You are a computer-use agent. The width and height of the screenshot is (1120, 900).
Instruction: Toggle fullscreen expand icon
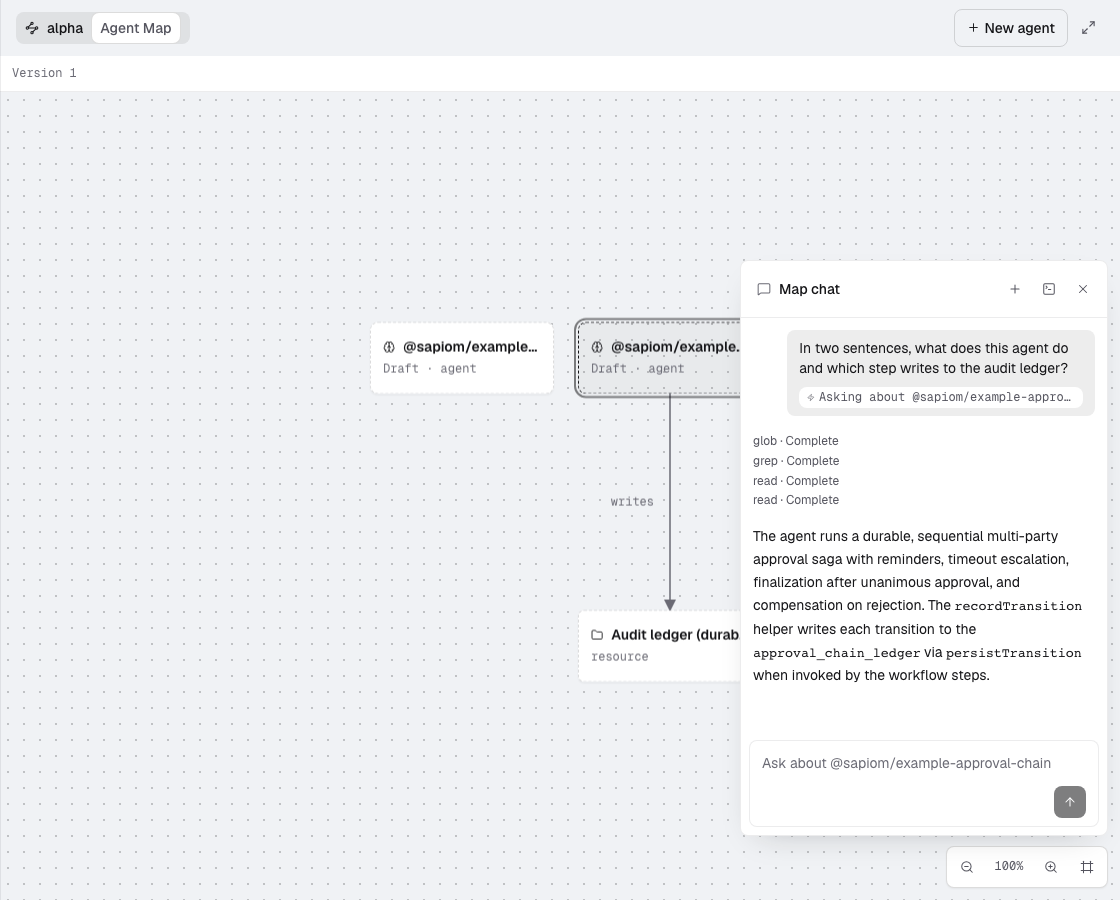click(1089, 28)
